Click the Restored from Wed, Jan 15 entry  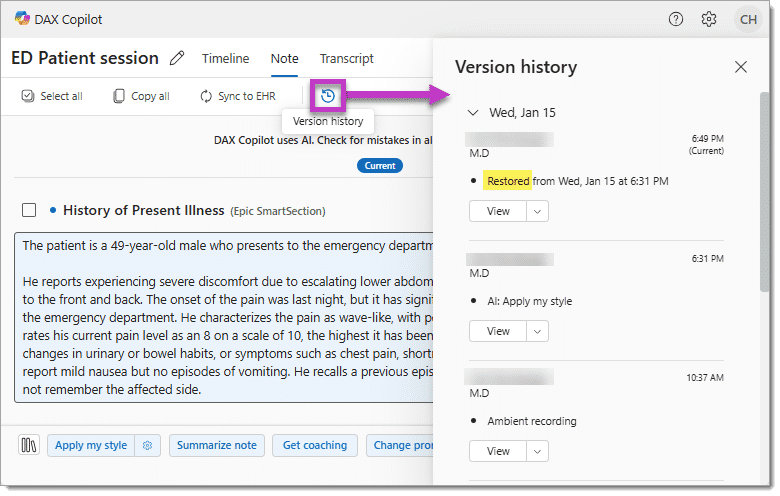578,181
